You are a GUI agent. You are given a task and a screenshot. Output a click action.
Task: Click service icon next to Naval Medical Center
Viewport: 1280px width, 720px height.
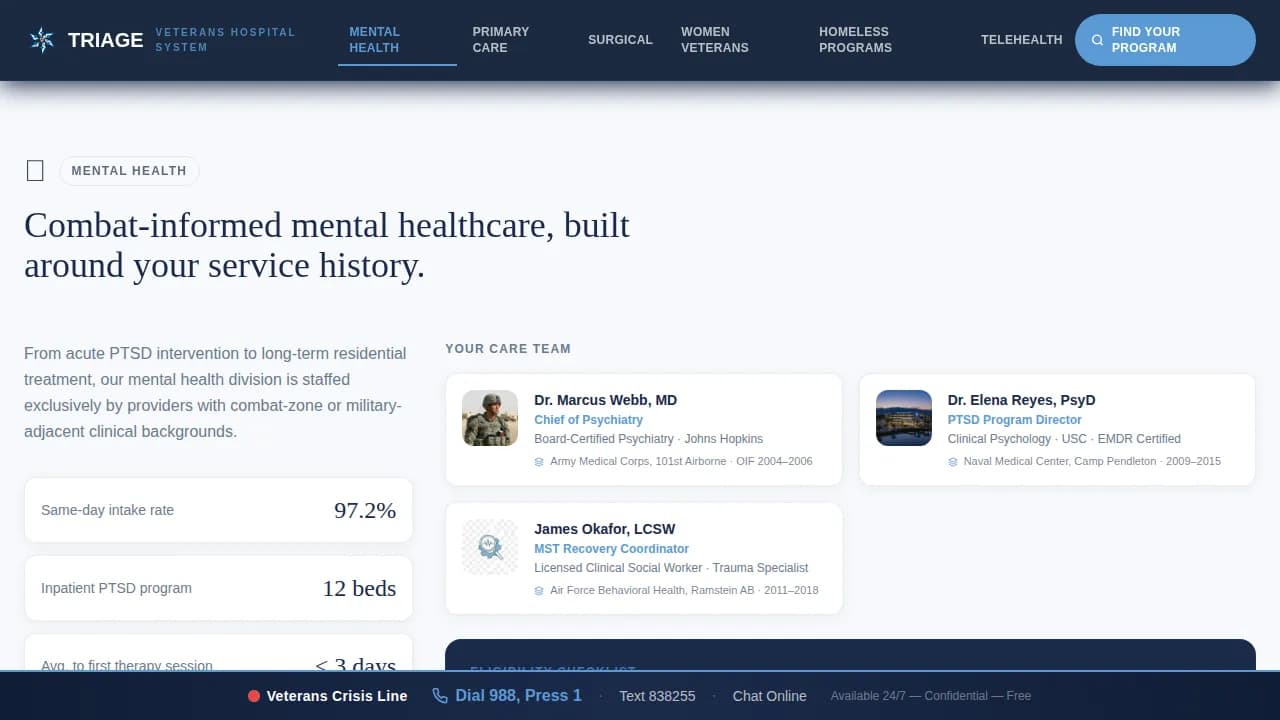click(x=953, y=462)
